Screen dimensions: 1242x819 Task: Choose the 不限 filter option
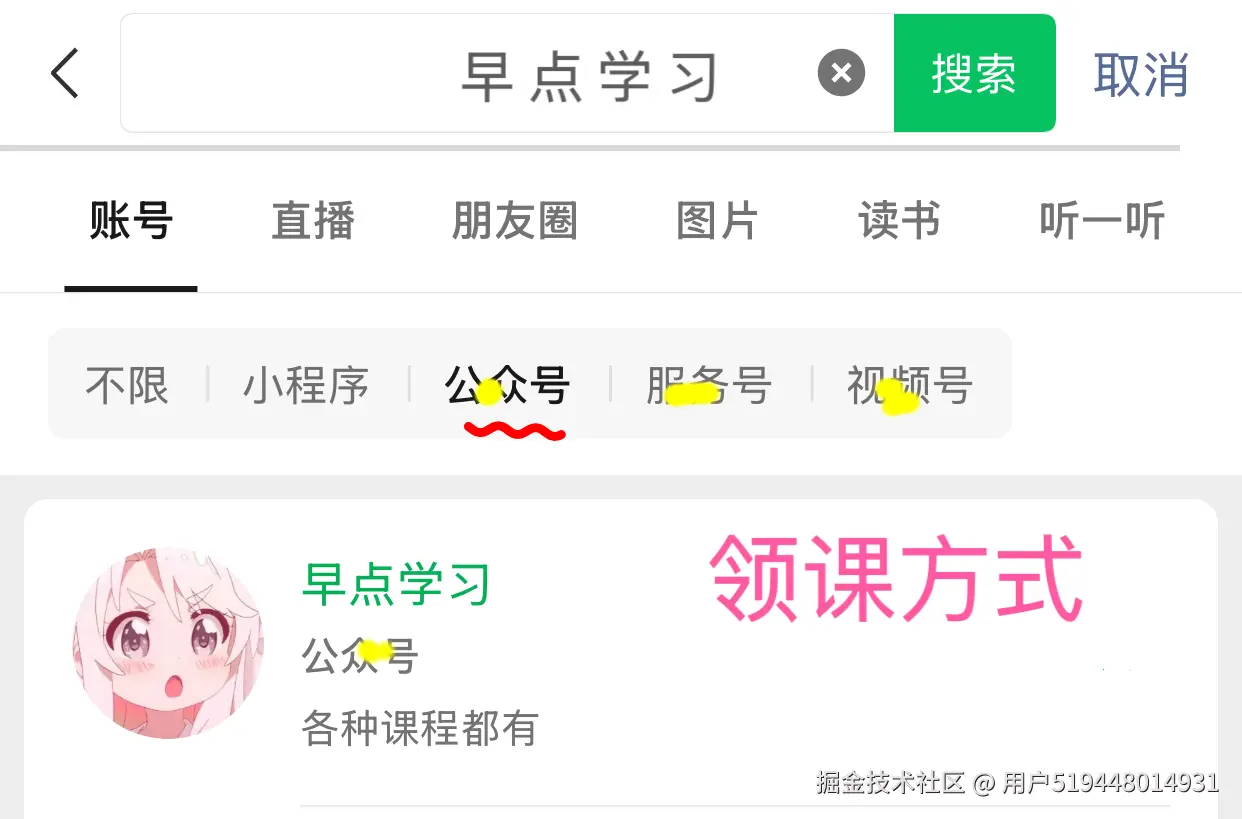pos(127,385)
